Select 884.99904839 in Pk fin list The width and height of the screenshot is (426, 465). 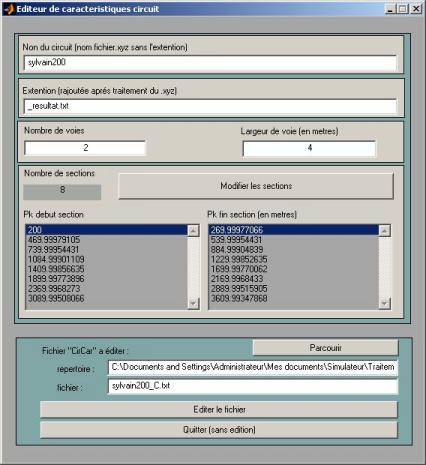pyautogui.click(x=294, y=249)
